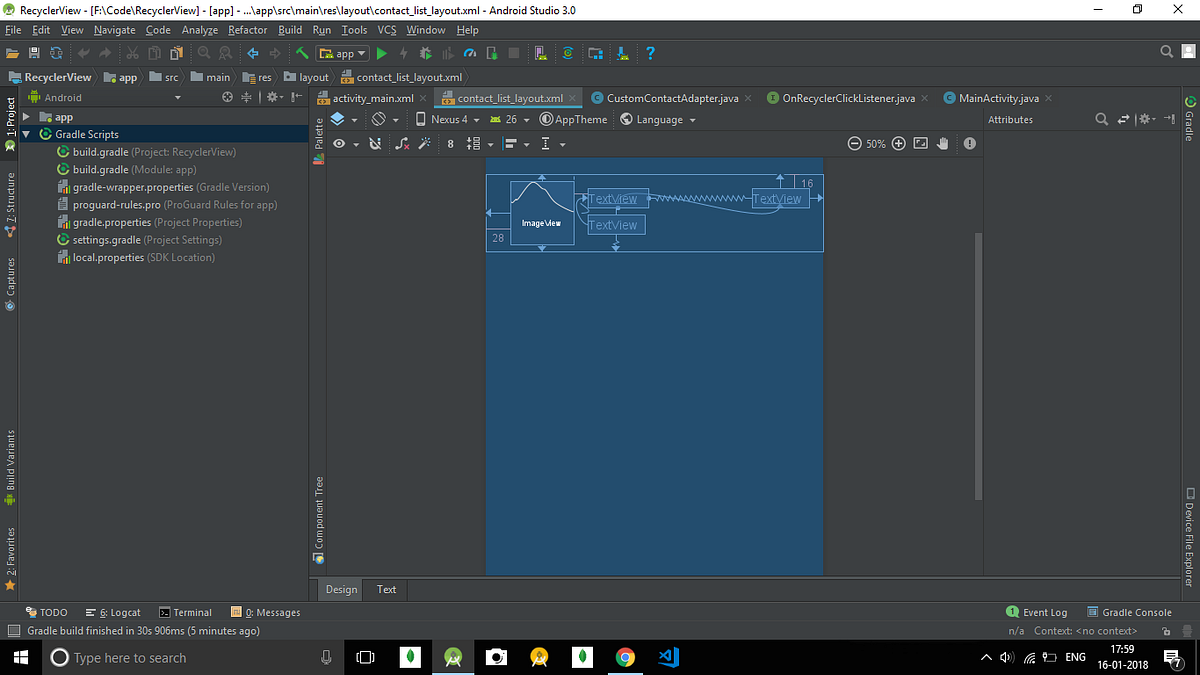Click the Gradle sync icon in toolbar
Screen dimensions: 1200x675
[568, 53]
